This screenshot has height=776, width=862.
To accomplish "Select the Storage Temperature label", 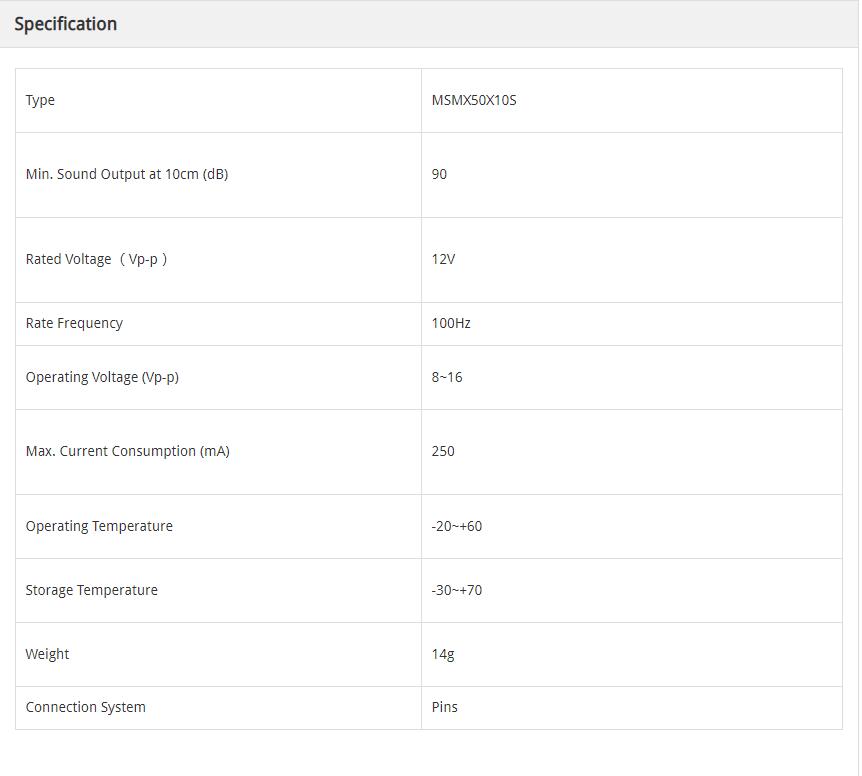I will 92,590.
